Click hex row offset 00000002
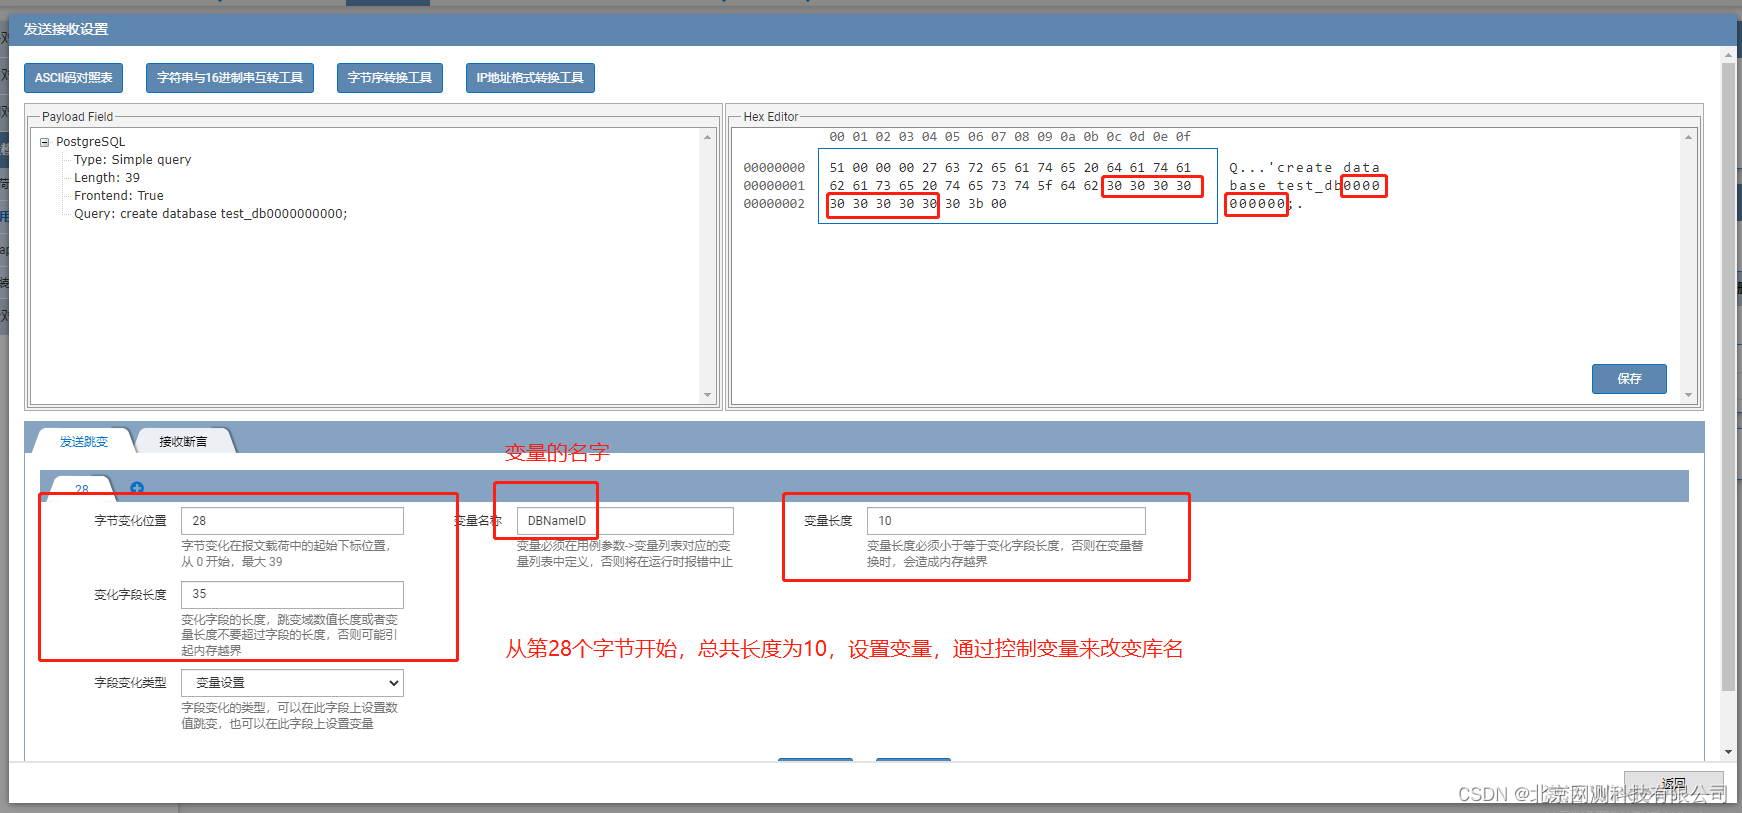The height and width of the screenshot is (813, 1742). [774, 204]
